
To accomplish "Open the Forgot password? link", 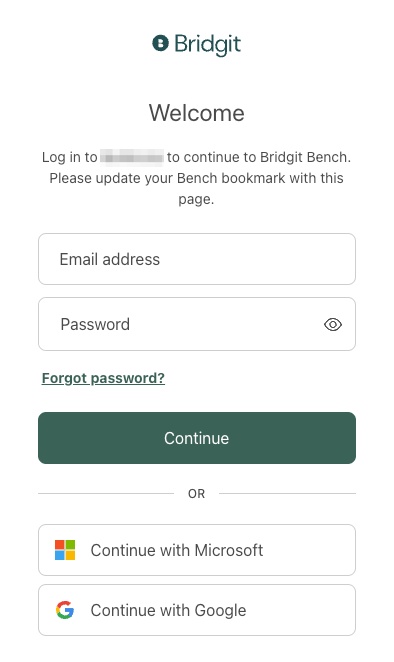I will (x=103, y=378).
